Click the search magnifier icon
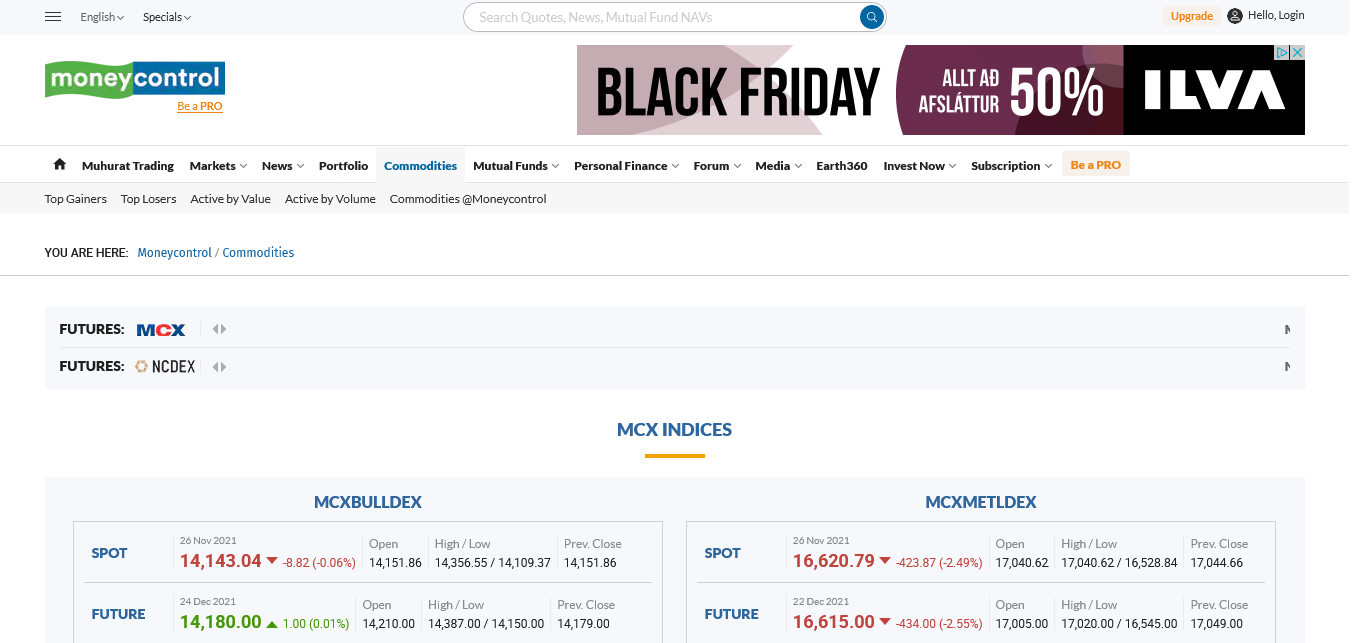Screen dimensions: 1366x643 [x=872, y=17]
